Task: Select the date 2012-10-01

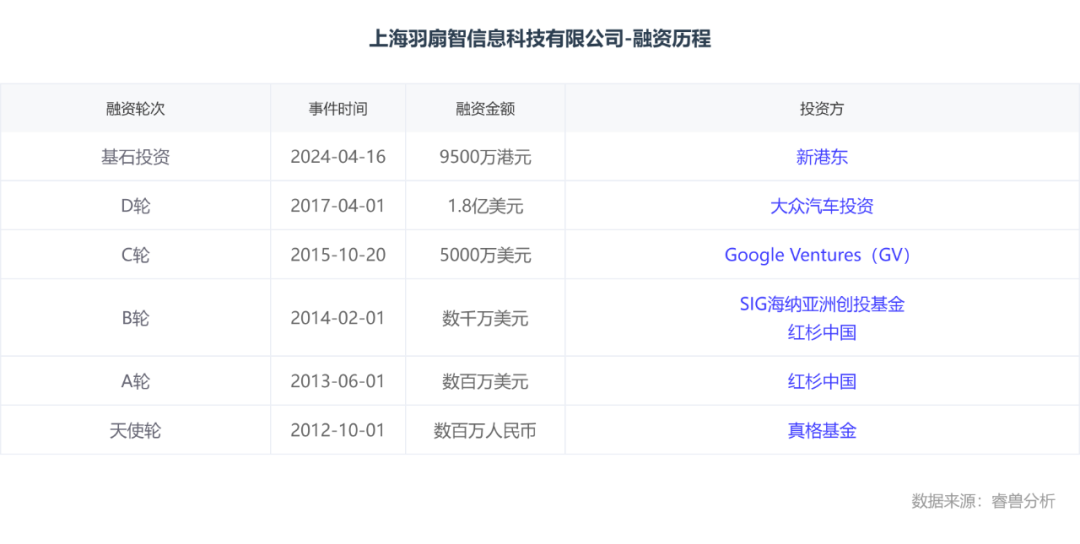Action: (x=338, y=431)
